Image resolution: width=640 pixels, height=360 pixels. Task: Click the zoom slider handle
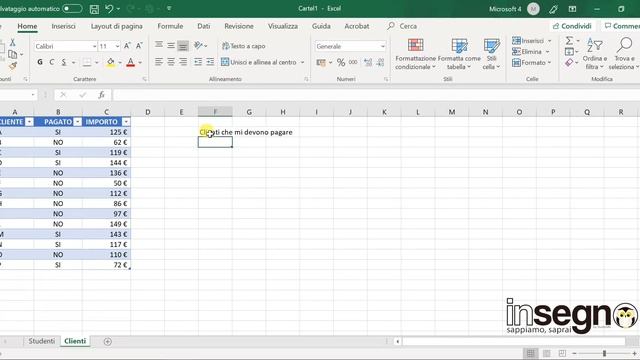(x=604, y=353)
